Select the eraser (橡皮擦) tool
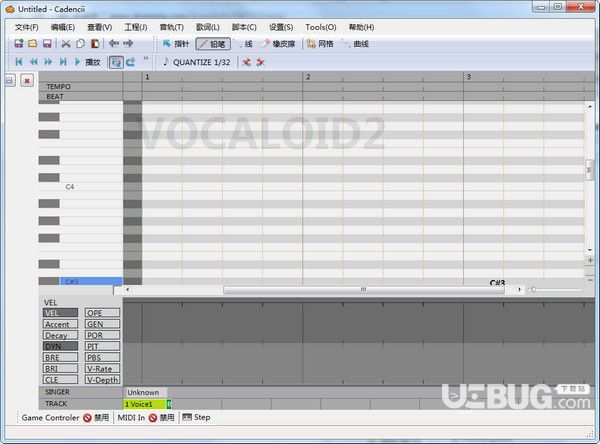Image resolution: width=600 pixels, height=444 pixels. [278, 44]
